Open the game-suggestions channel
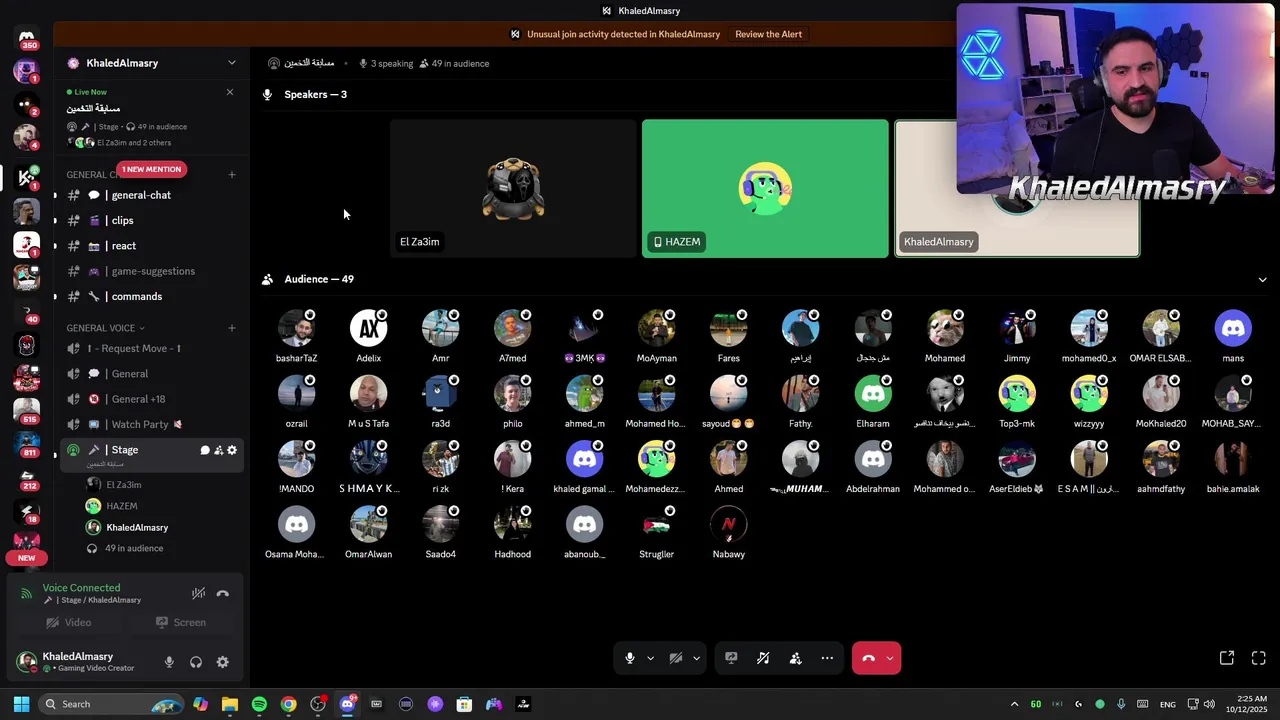This screenshot has height=720, width=1280. click(x=152, y=271)
